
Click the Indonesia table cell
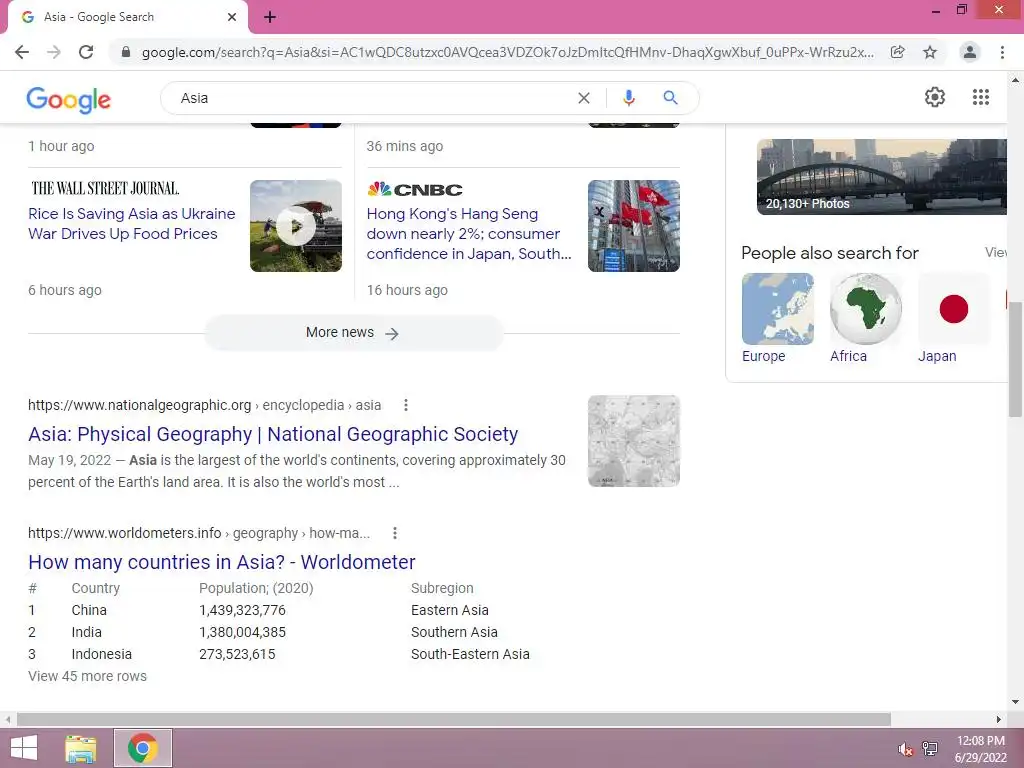tap(101, 654)
